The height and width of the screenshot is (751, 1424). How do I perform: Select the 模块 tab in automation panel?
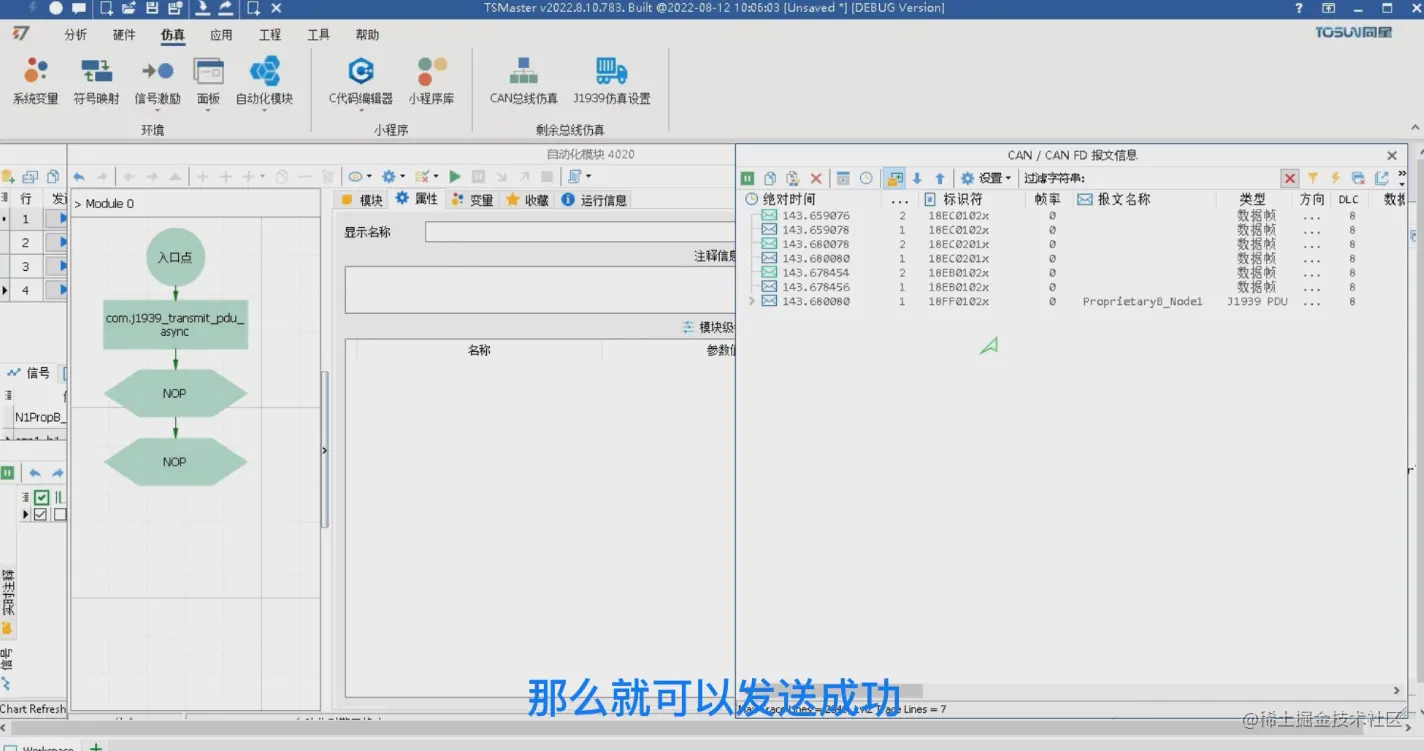[x=362, y=200]
